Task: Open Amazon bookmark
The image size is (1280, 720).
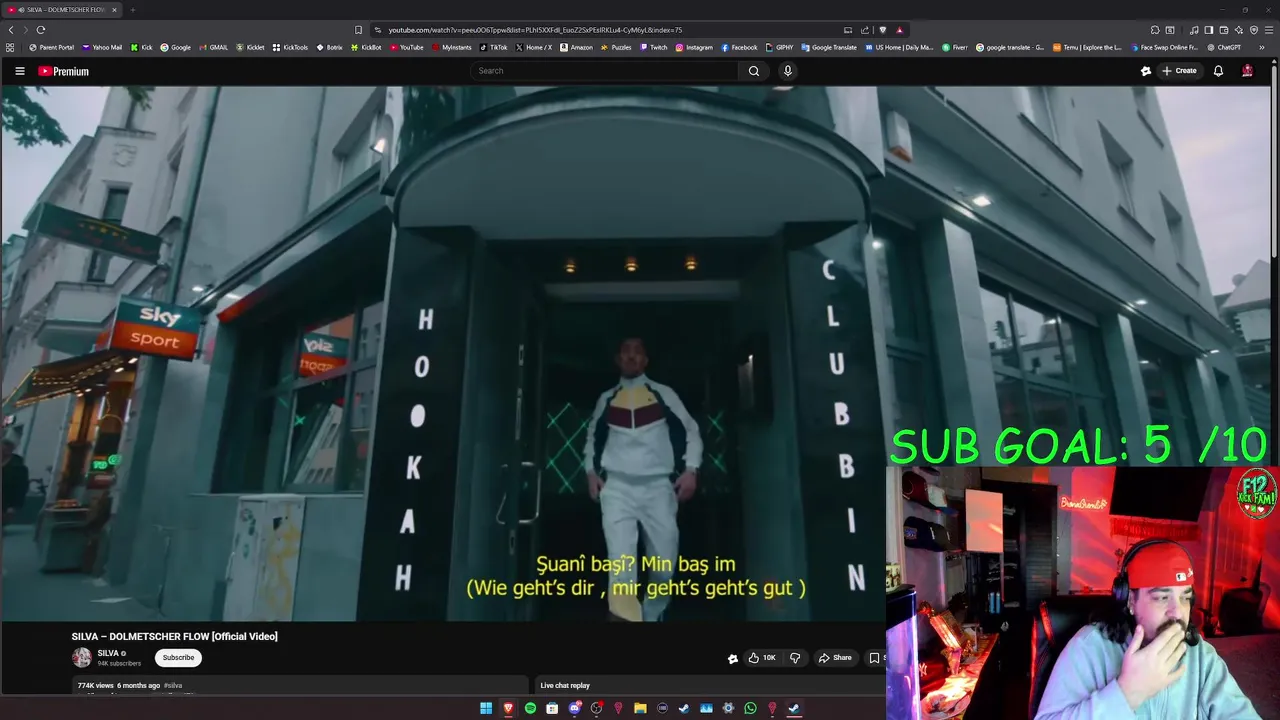Action: click(576, 47)
